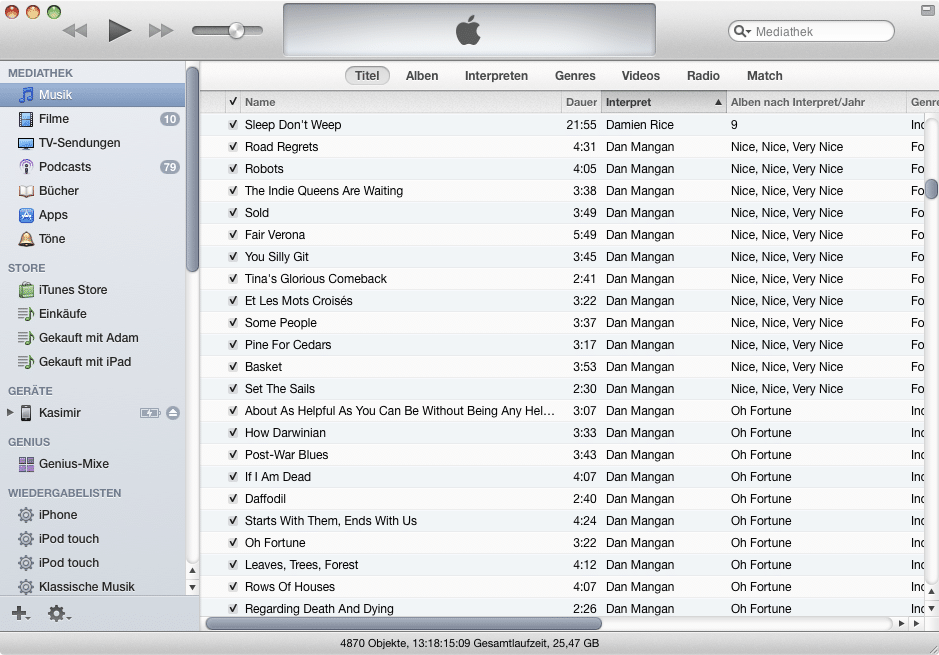
Task: Click the Damien Rice artist cell
Action: pyautogui.click(x=640, y=125)
